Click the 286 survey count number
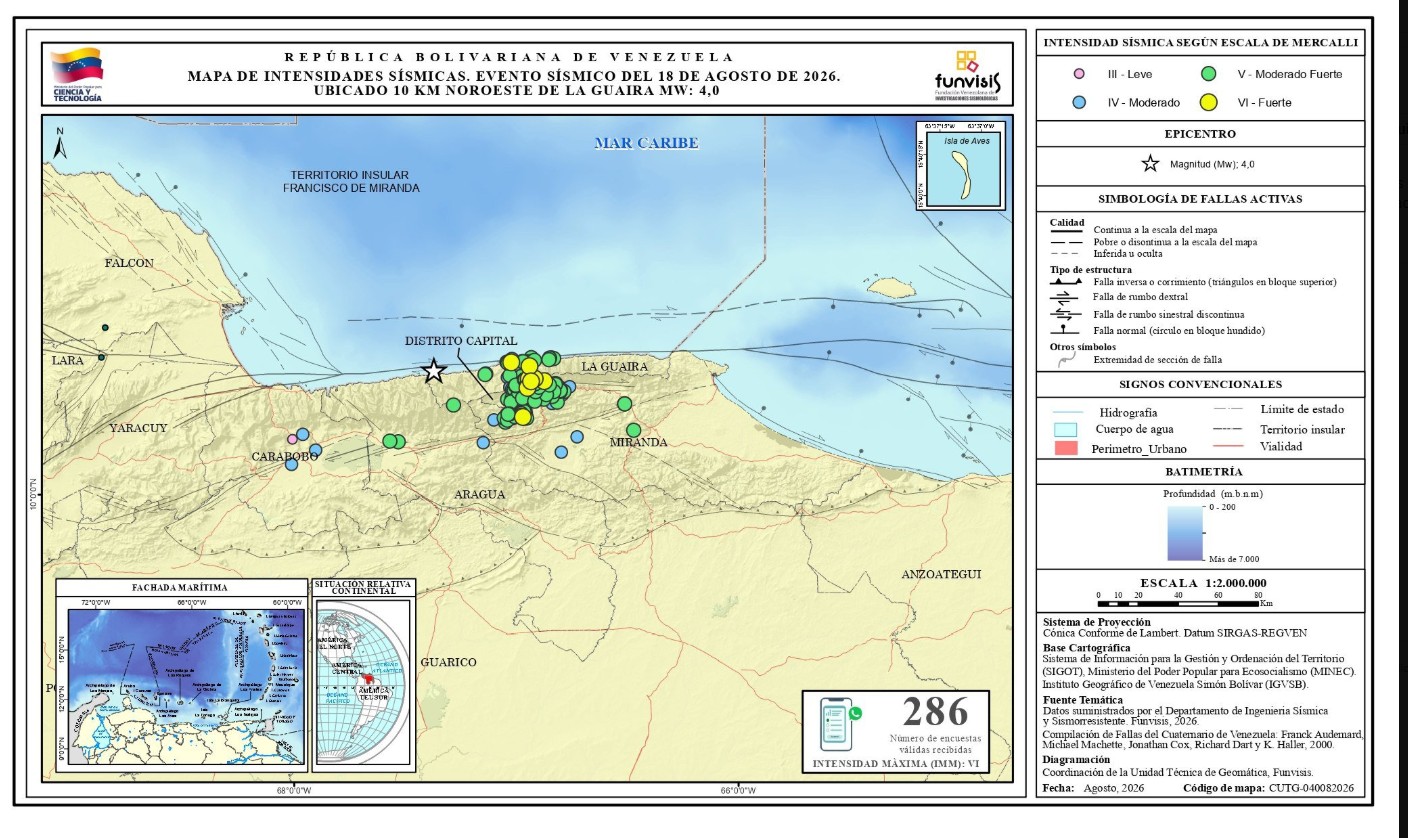The image size is (1408, 838). coord(936,712)
